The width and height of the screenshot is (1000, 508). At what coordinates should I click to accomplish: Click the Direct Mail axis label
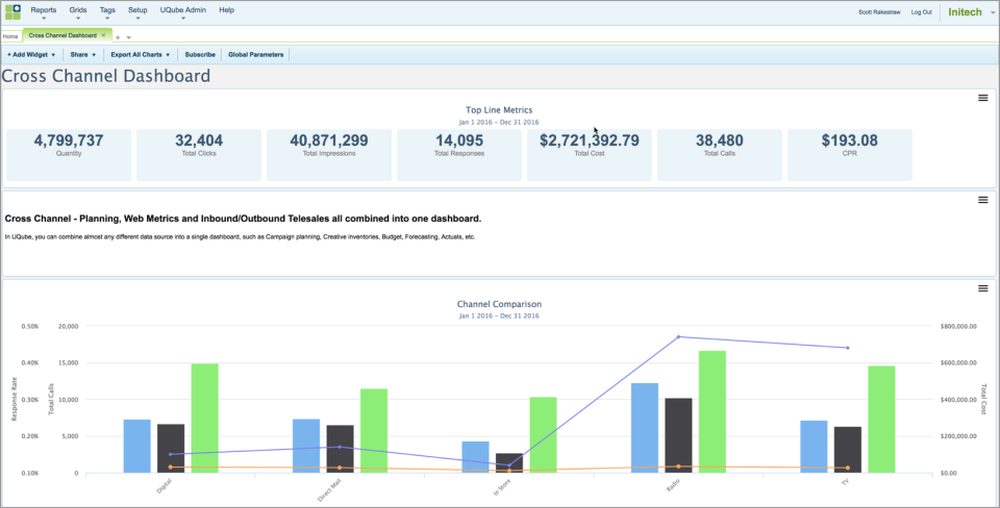pyautogui.click(x=330, y=491)
